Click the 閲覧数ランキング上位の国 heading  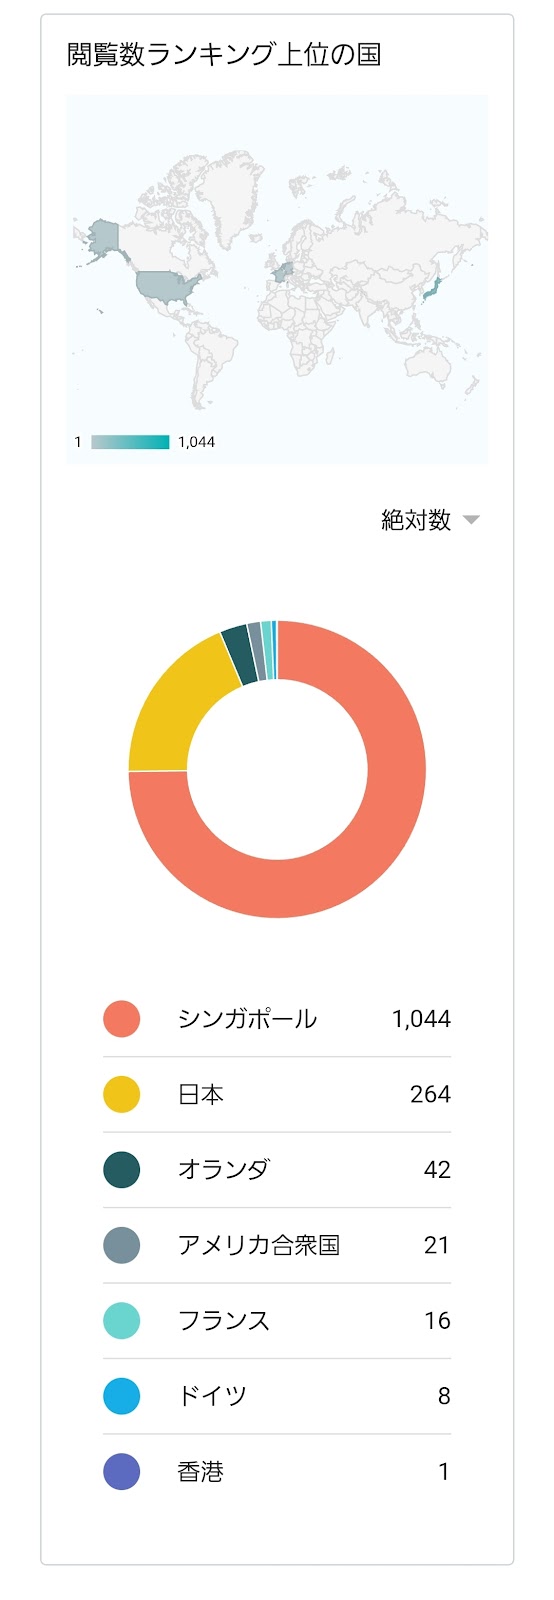[x=224, y=54]
